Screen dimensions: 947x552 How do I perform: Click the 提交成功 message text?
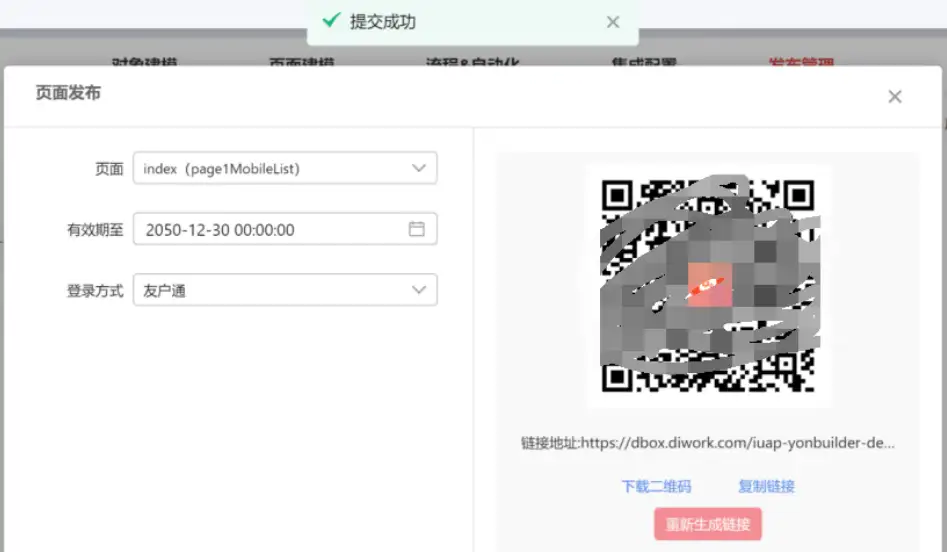point(383,22)
